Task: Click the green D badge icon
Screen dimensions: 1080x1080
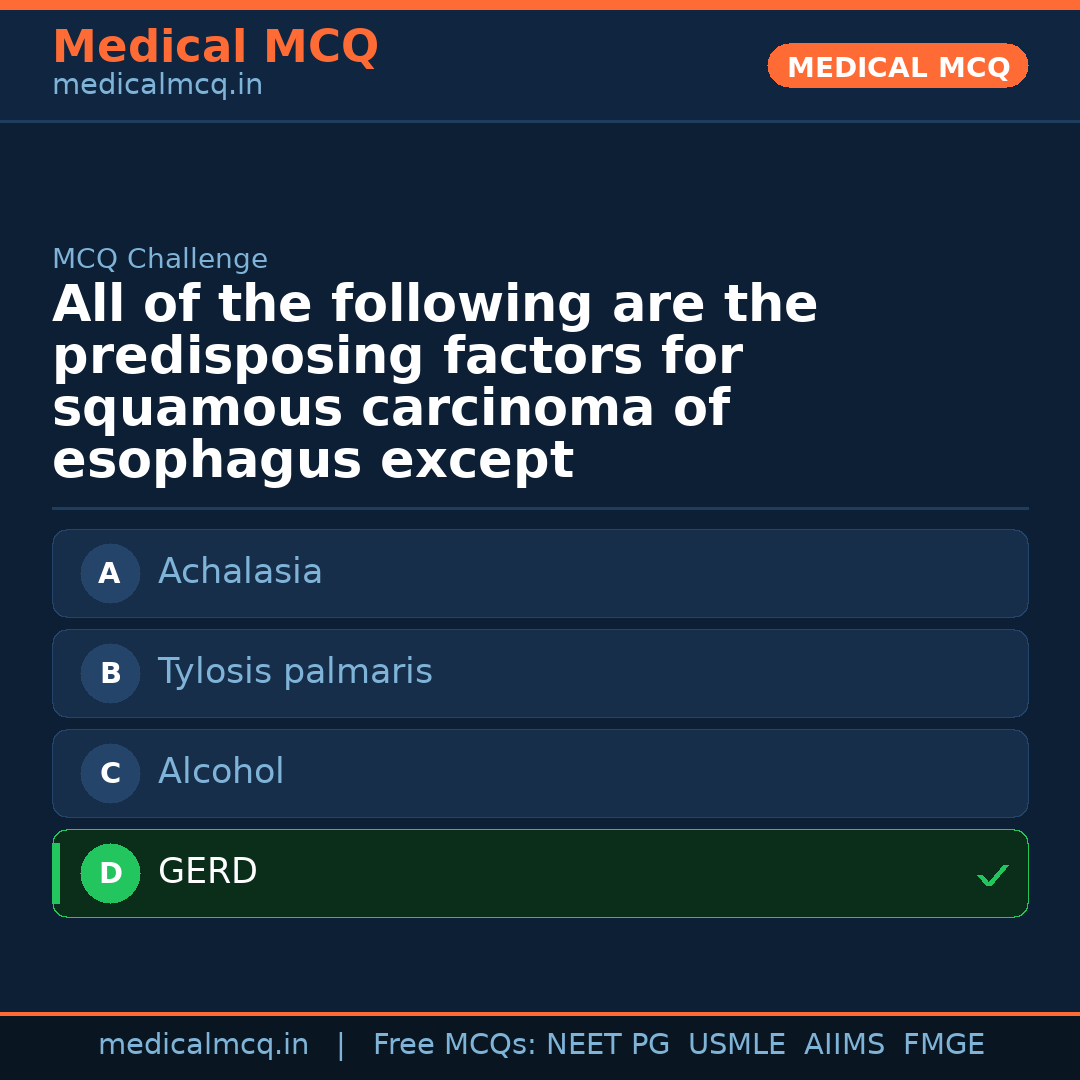Action: coord(110,873)
